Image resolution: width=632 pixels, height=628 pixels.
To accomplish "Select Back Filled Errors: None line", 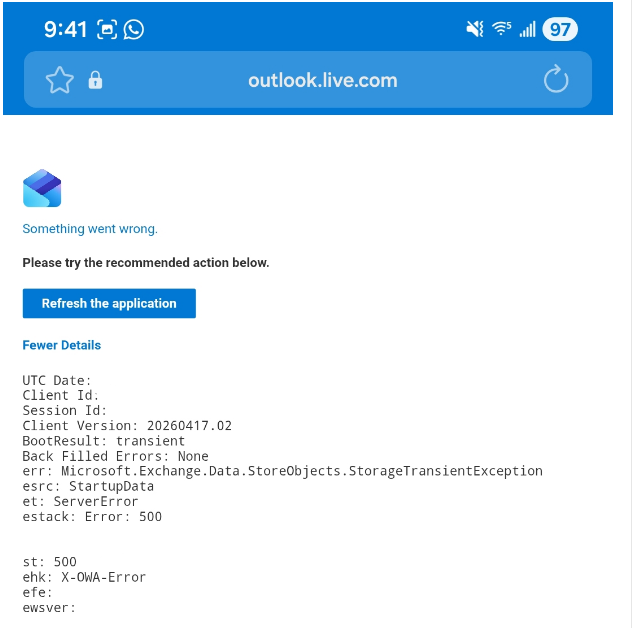I will pyautogui.click(x=115, y=456).
